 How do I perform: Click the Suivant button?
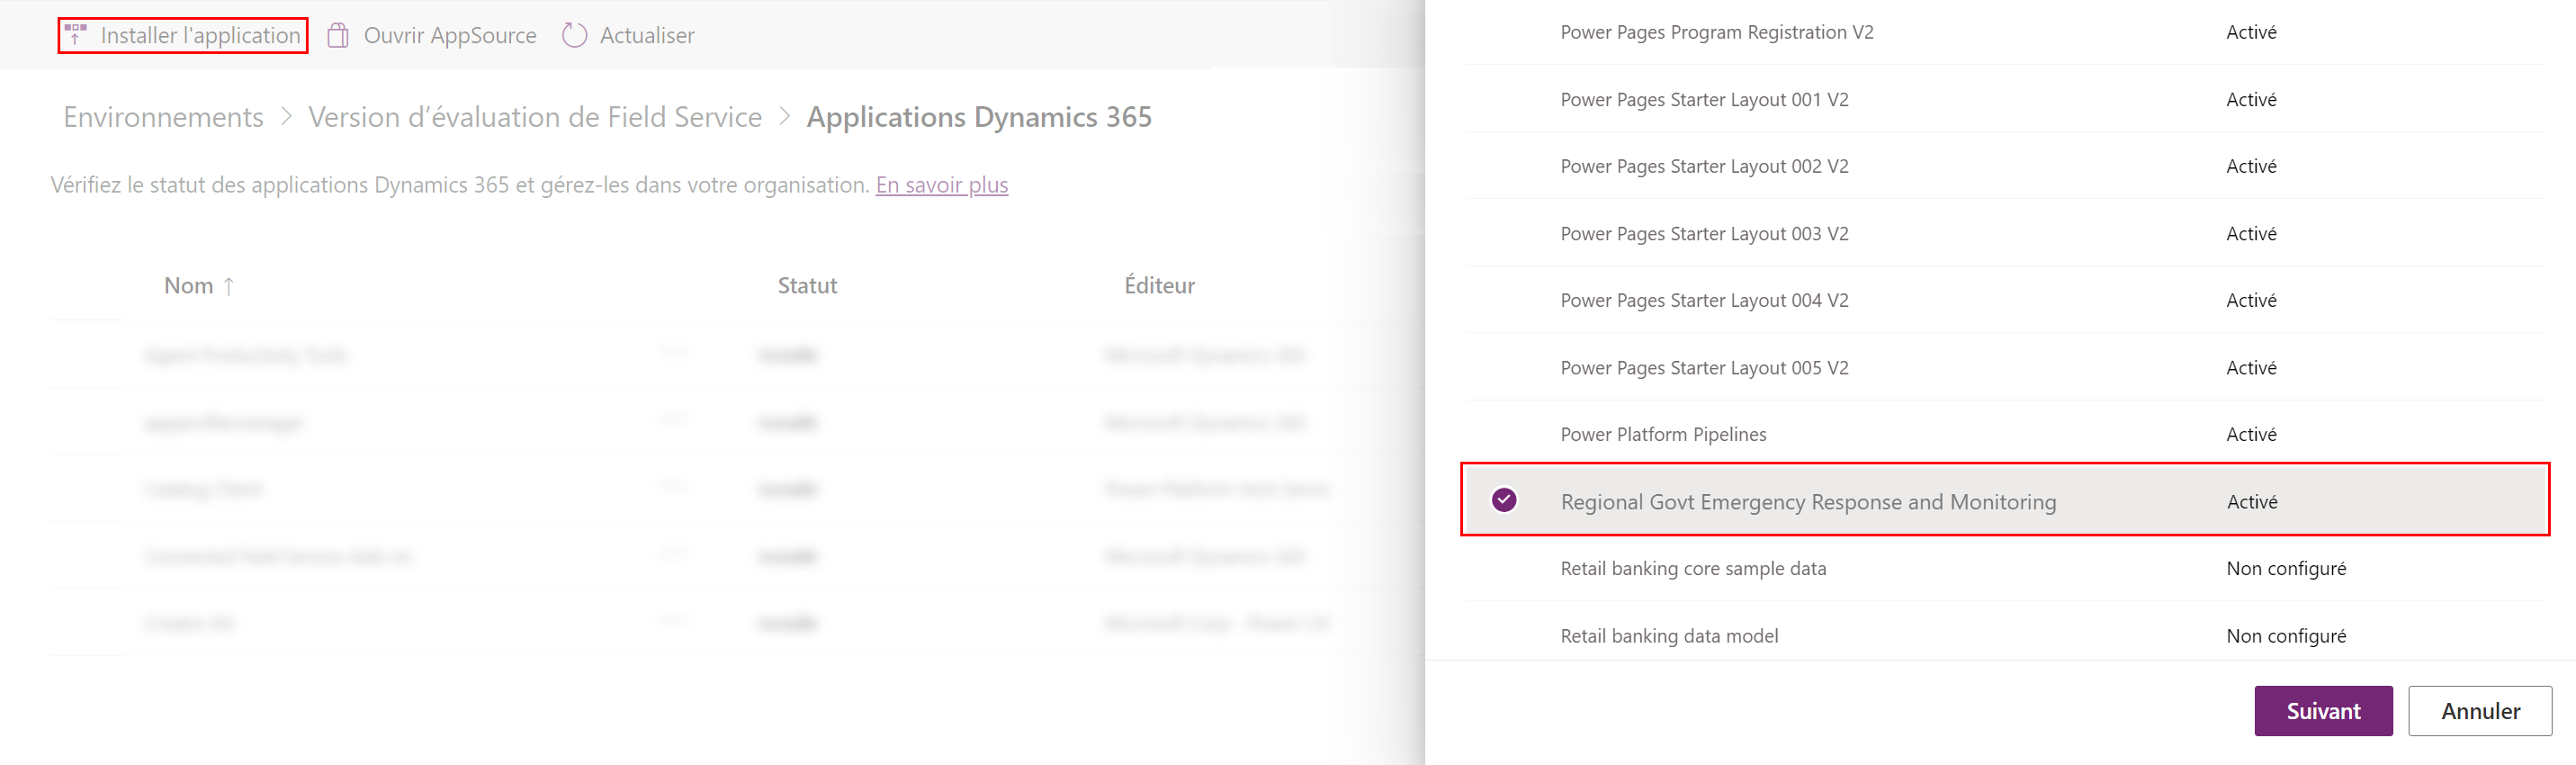coord(2323,711)
